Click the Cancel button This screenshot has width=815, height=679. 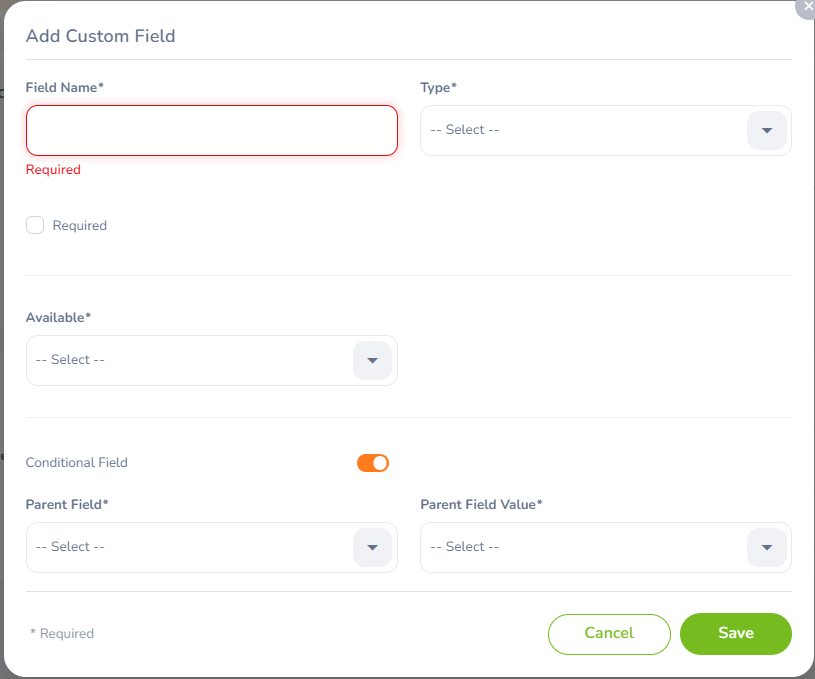click(609, 633)
